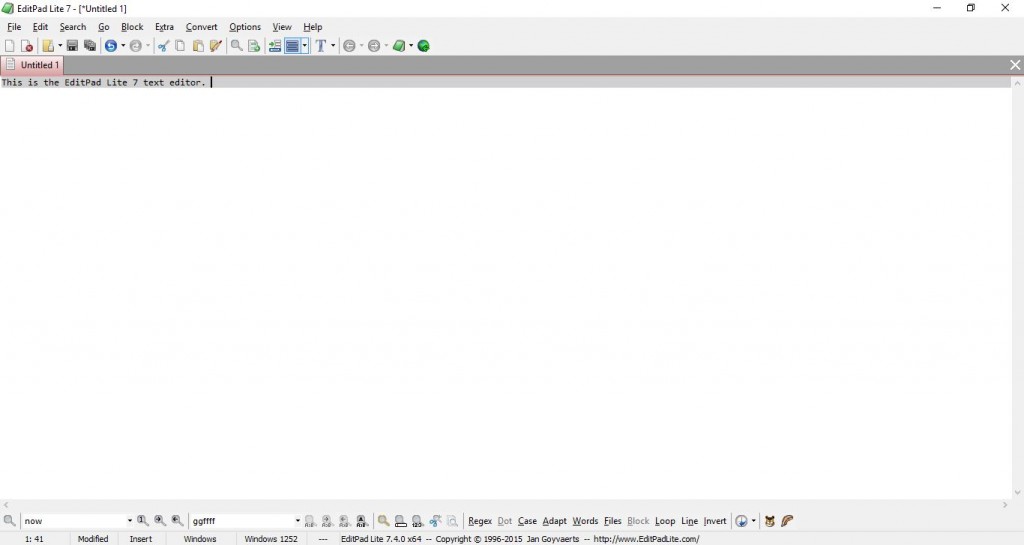Open RegexBuddy via the owl-face icon
The image size is (1024, 545).
click(770, 521)
